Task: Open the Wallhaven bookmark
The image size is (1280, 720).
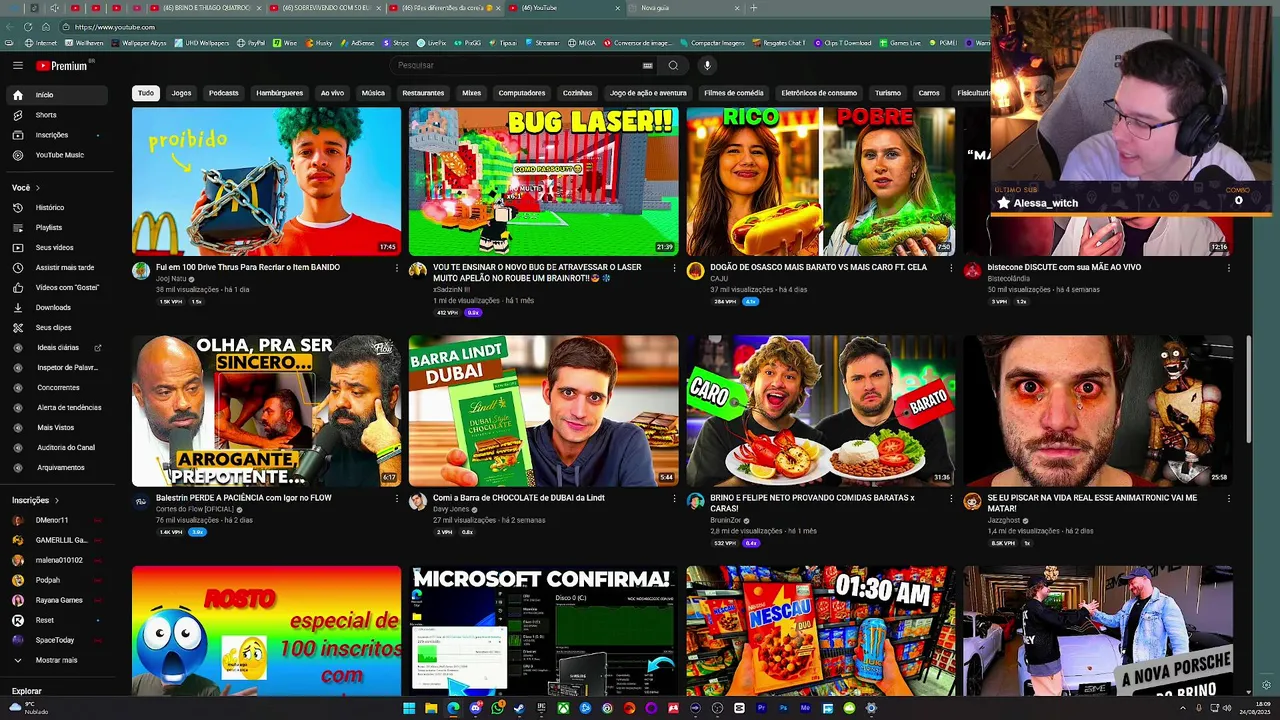Action: [x=84, y=43]
